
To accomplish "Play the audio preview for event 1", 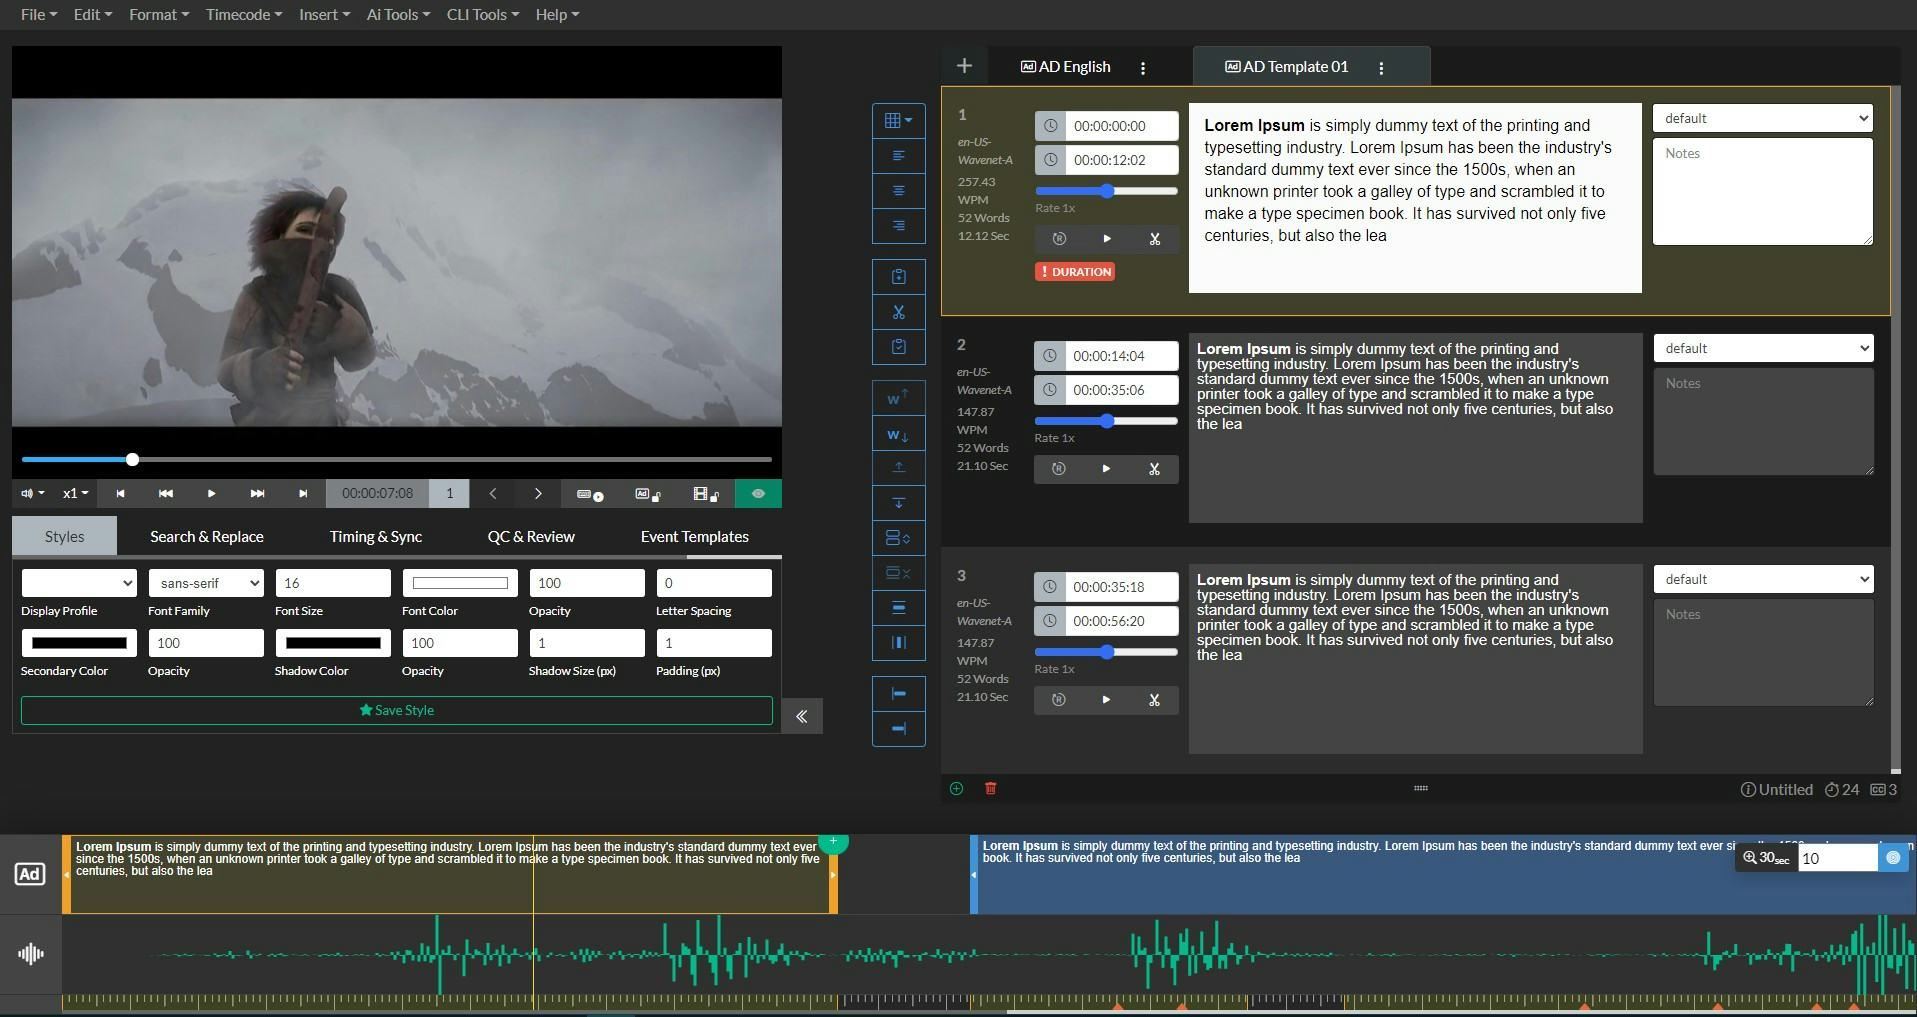I will click(x=1105, y=239).
